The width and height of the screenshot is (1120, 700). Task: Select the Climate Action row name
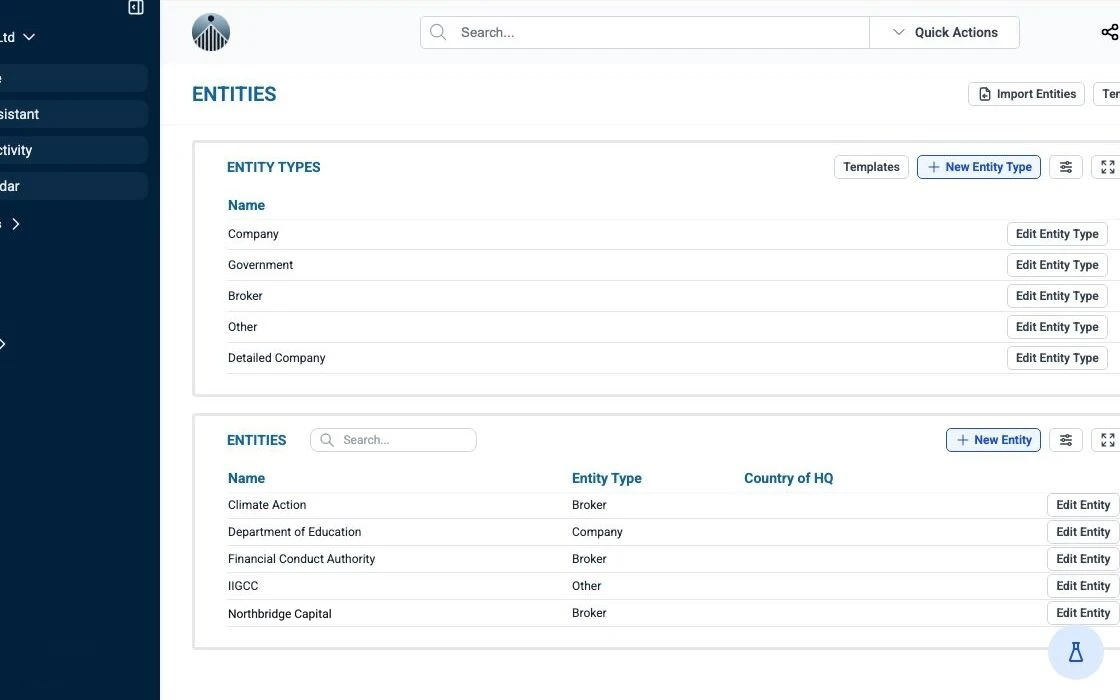(267, 505)
